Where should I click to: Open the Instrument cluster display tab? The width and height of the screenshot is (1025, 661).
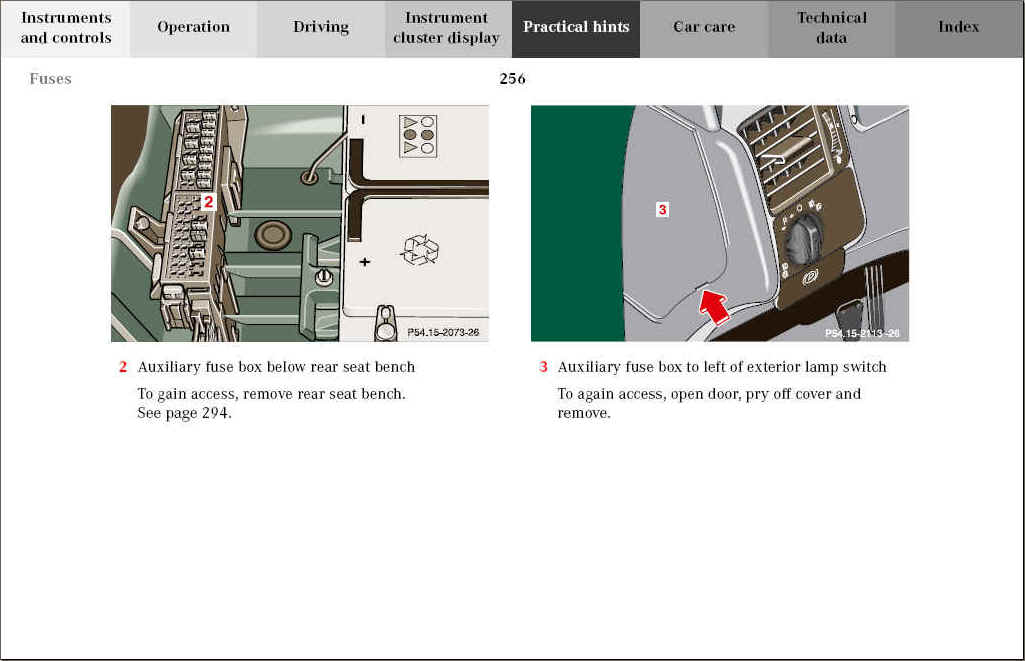coord(447,28)
